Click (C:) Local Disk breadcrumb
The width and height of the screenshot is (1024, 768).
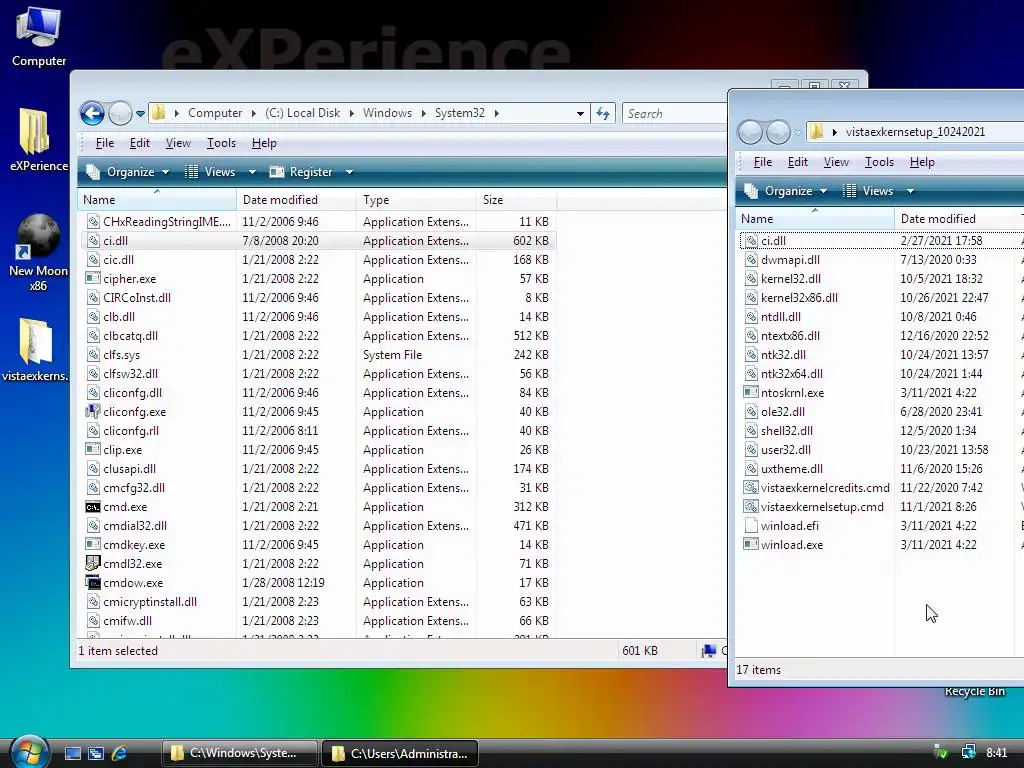(302, 113)
